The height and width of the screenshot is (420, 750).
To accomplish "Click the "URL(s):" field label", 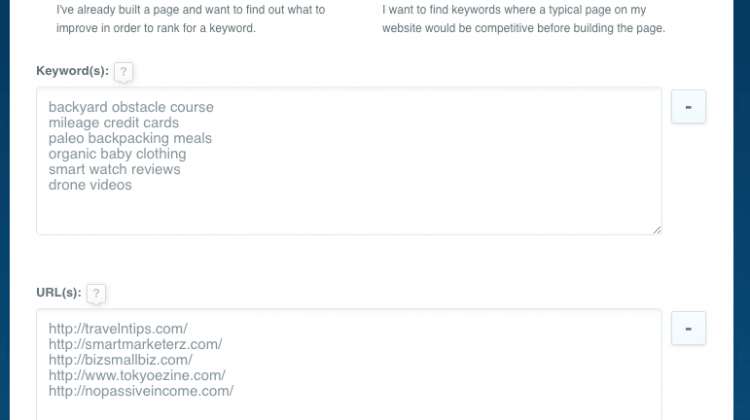I will pyautogui.click(x=59, y=292).
